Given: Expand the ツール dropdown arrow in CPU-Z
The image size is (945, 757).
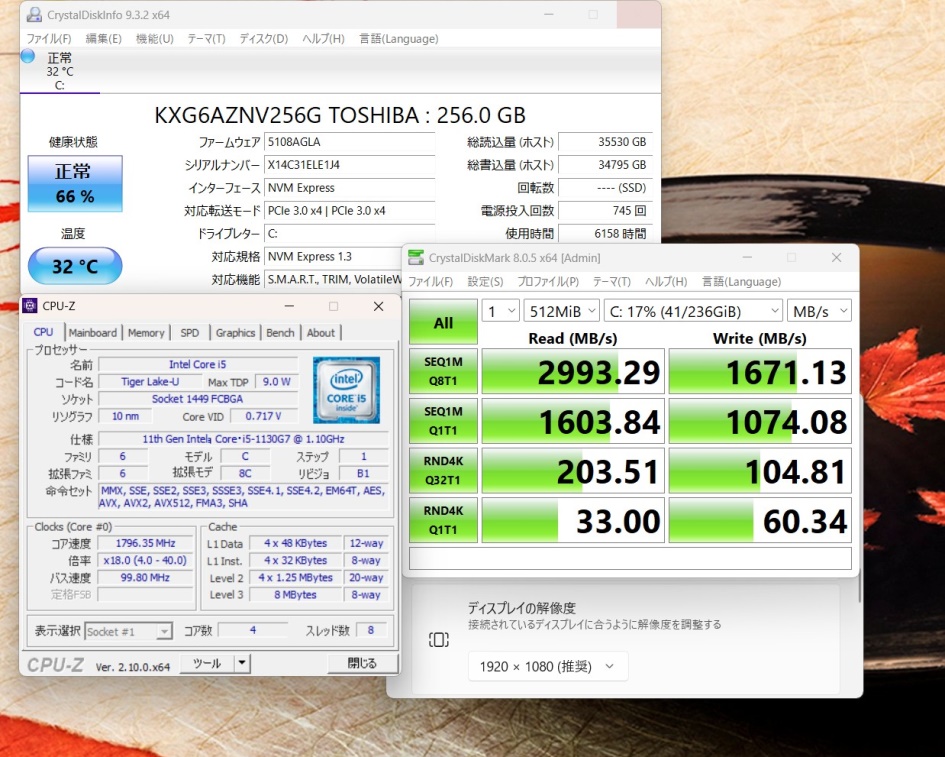Looking at the screenshot, I should click(x=242, y=663).
